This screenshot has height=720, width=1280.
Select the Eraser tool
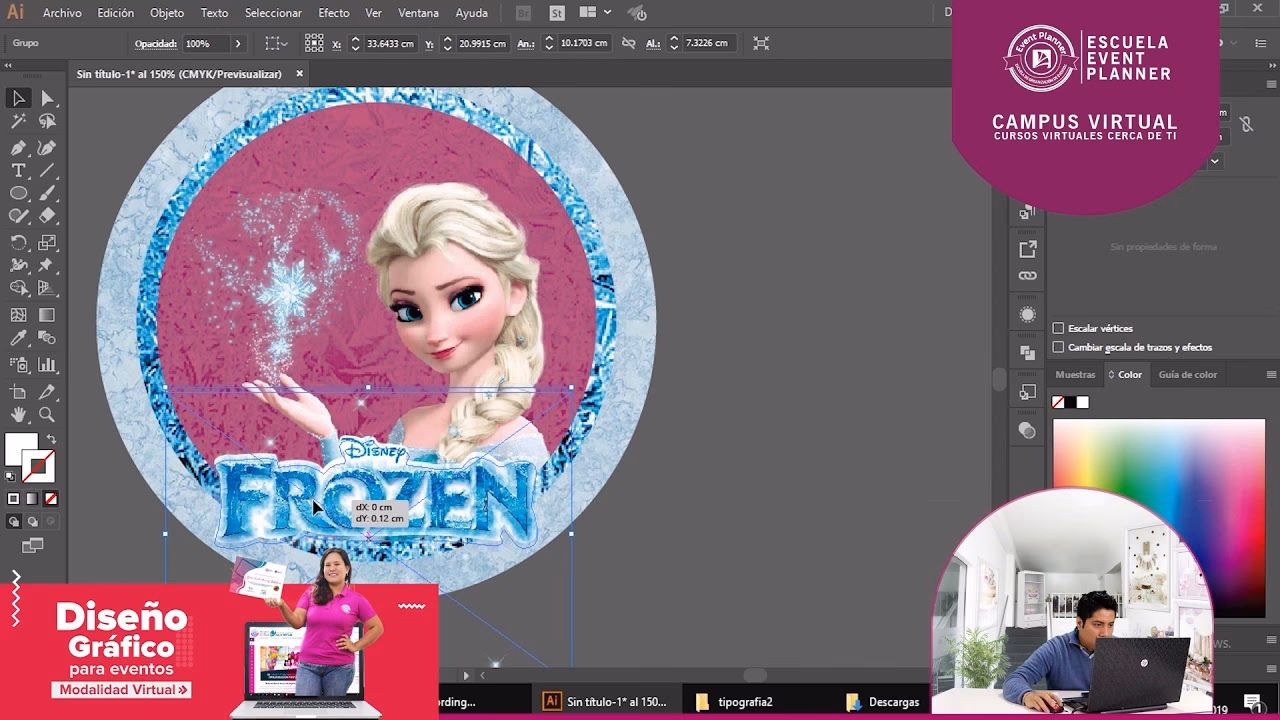(47, 216)
